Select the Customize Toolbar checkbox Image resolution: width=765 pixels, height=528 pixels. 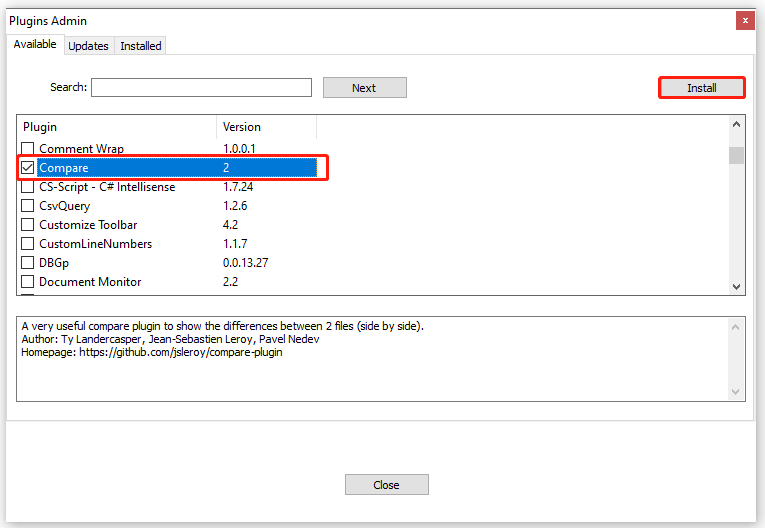[x=27, y=224]
